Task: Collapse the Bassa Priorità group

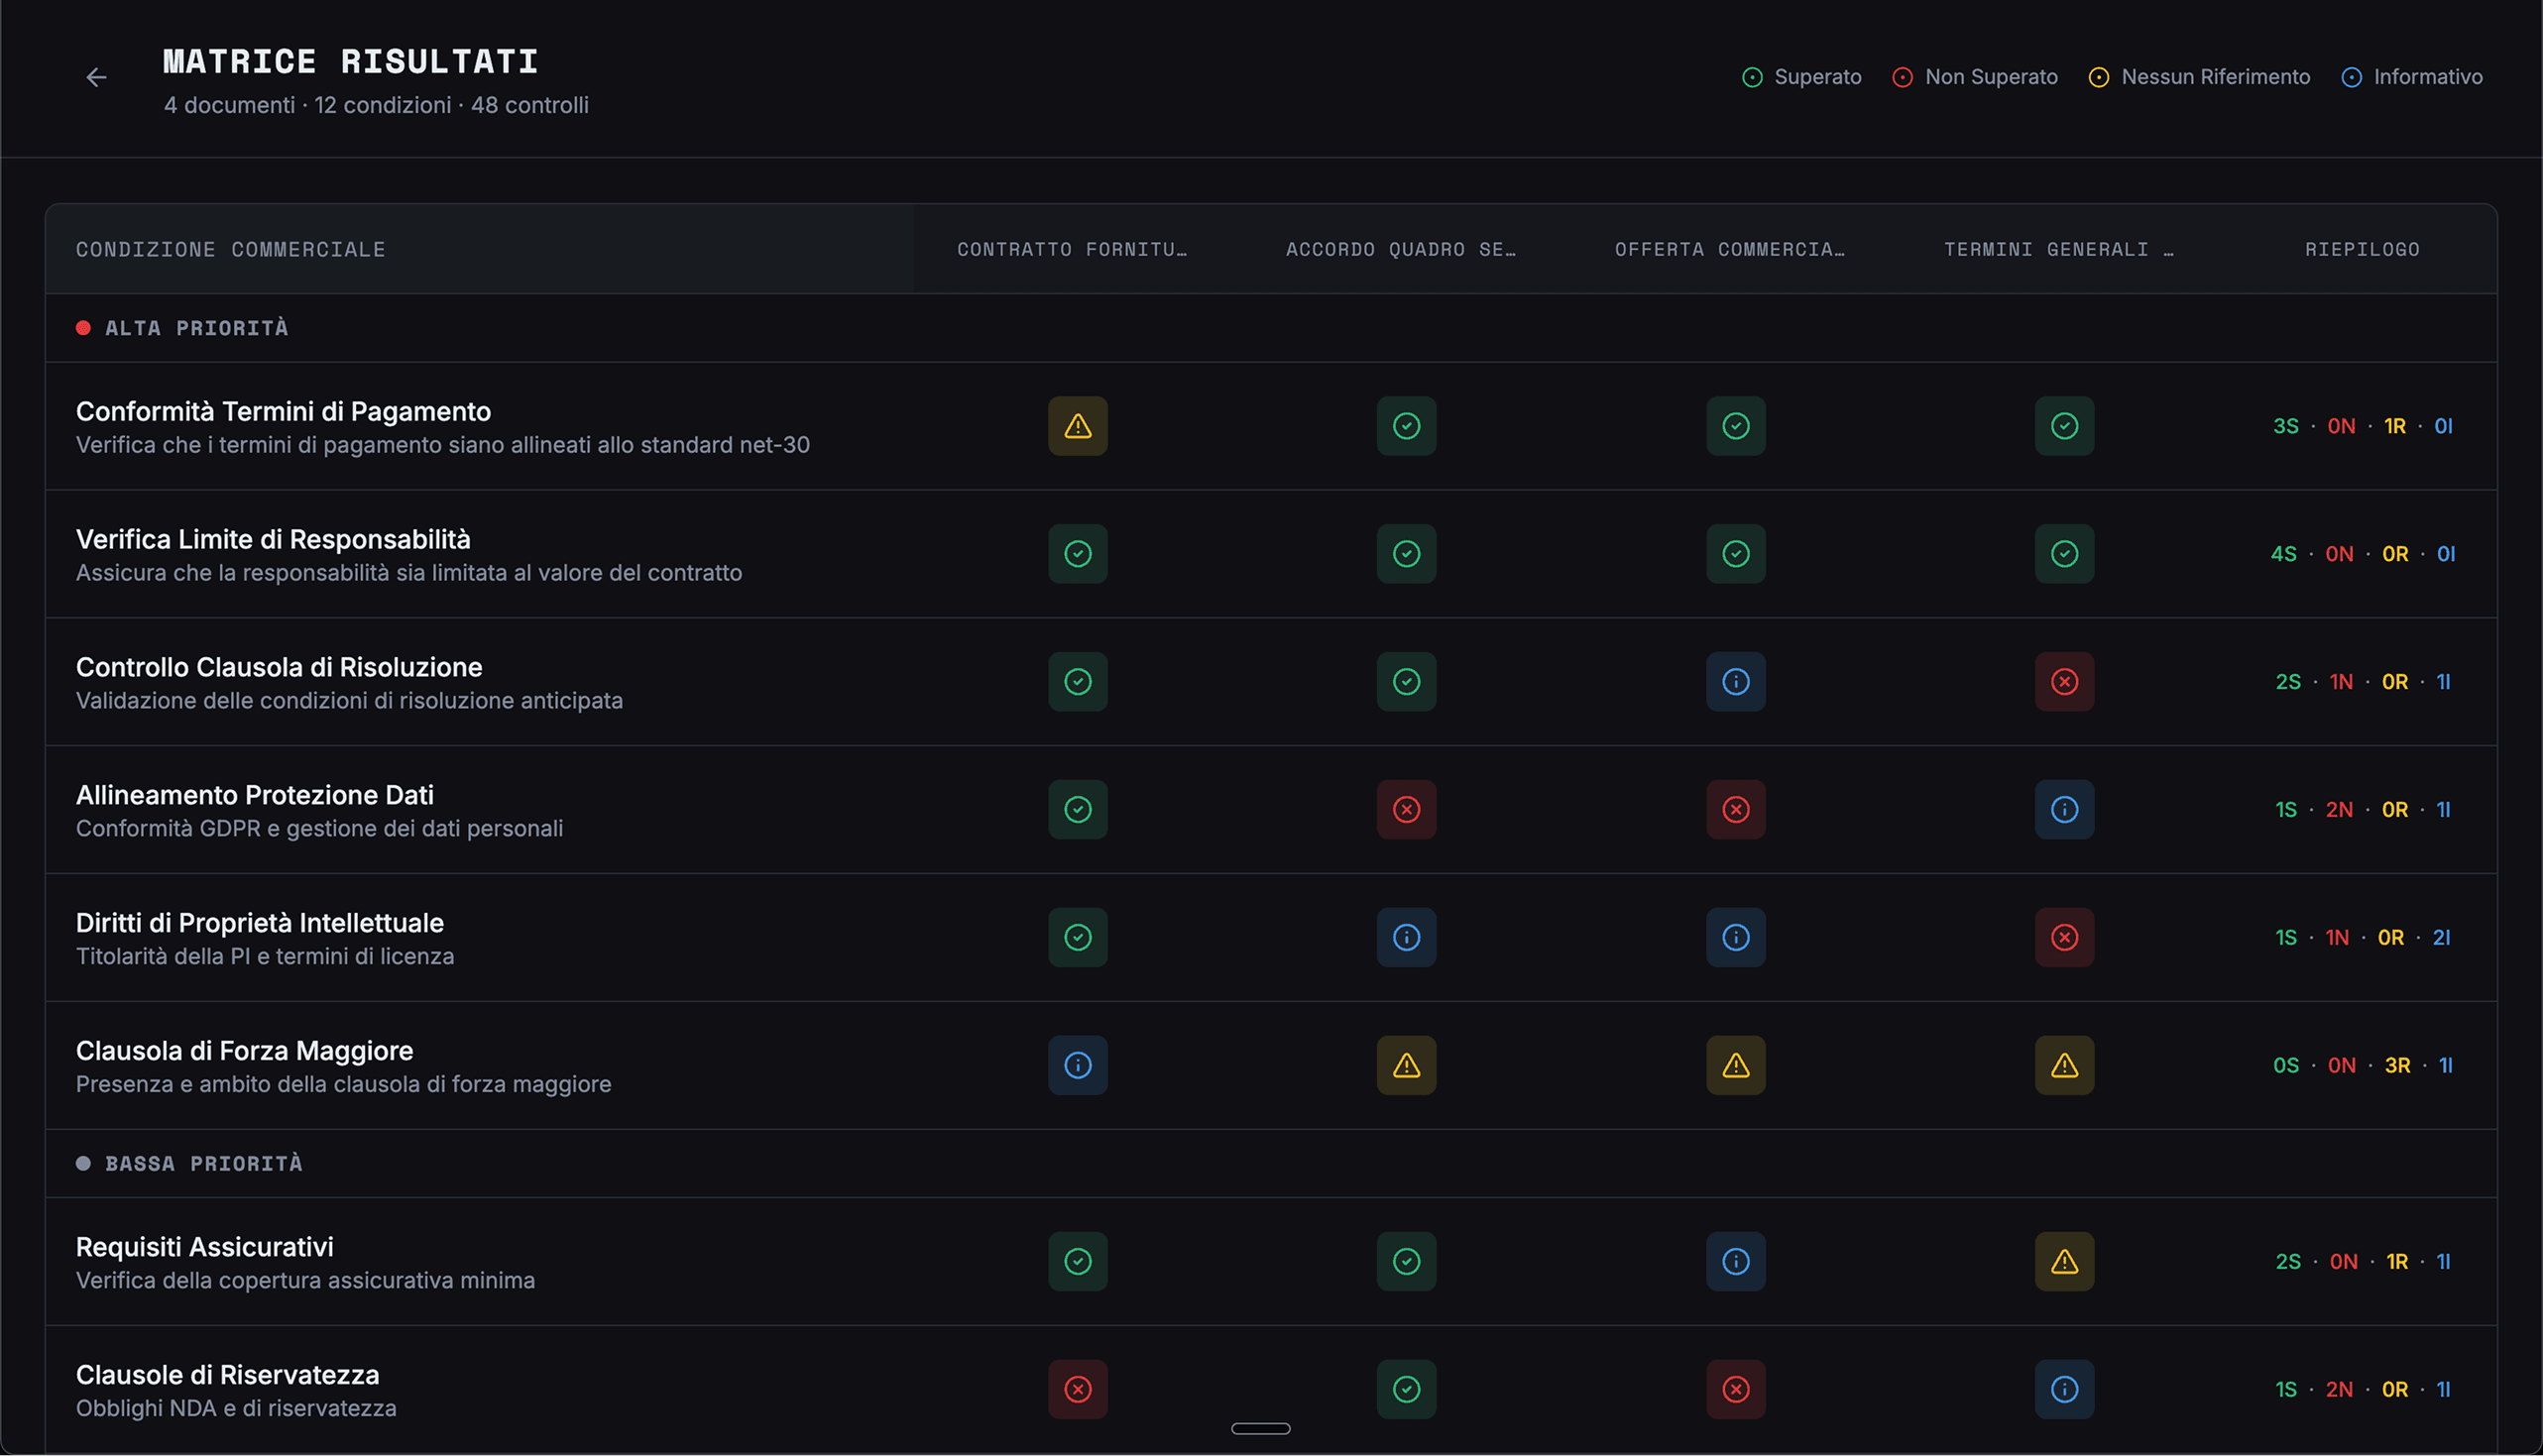Action: pyautogui.click(x=203, y=1164)
